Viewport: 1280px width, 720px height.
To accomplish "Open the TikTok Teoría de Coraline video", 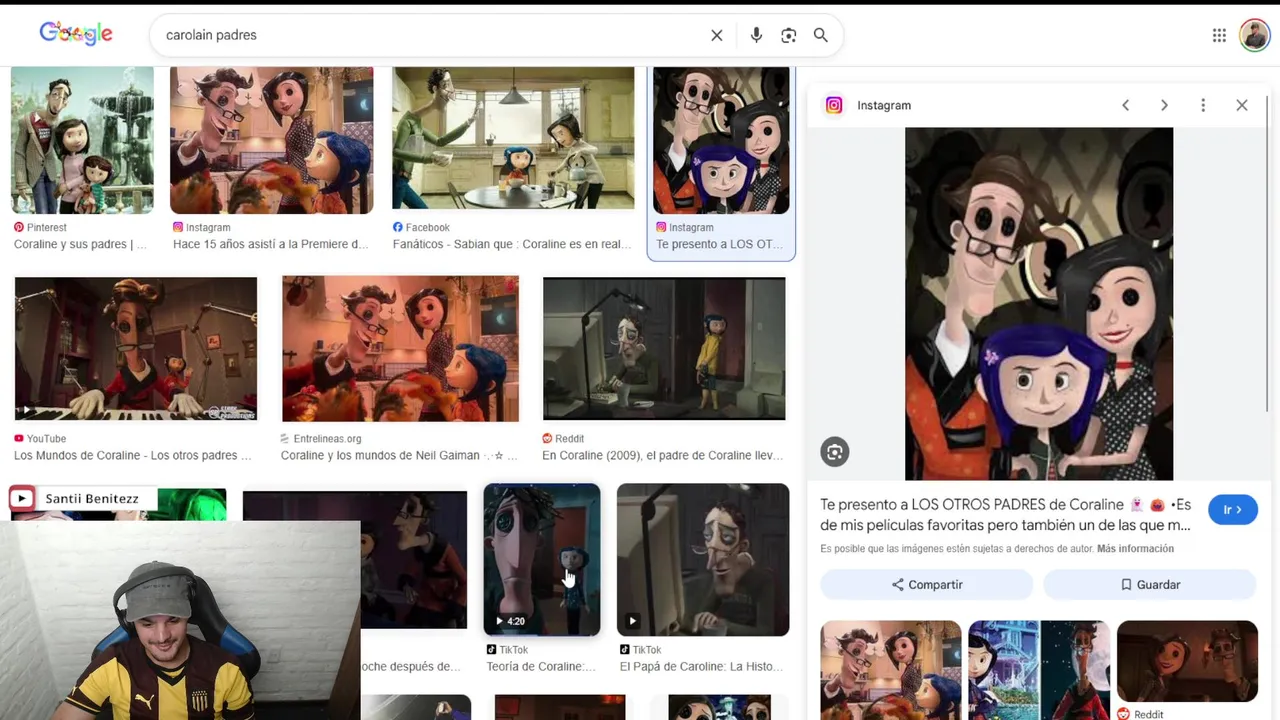I will pos(542,560).
